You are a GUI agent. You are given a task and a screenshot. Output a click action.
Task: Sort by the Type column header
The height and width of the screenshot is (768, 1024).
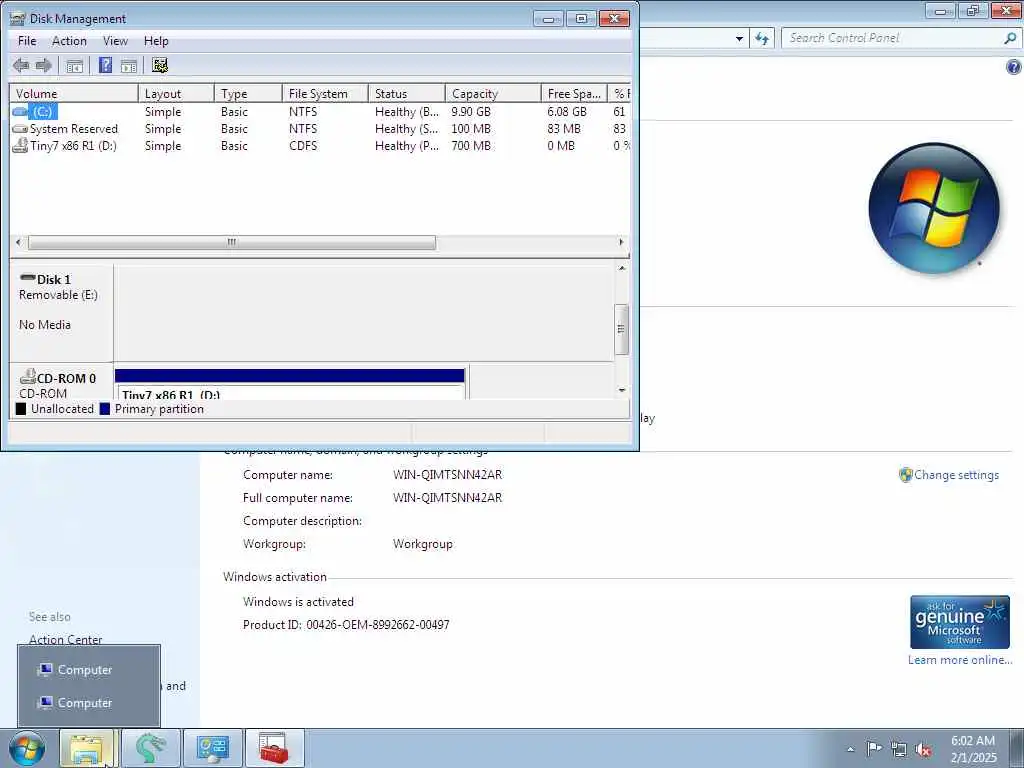point(248,93)
